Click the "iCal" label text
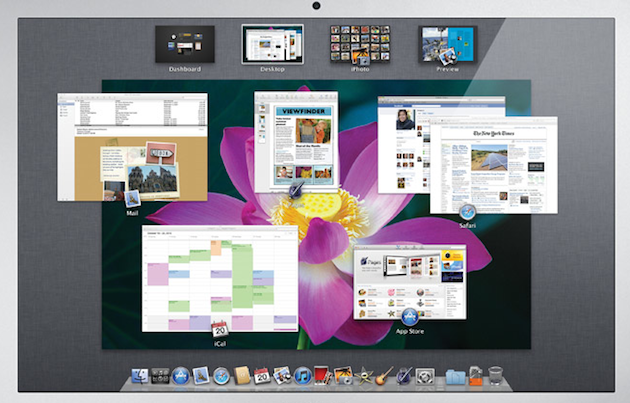The height and width of the screenshot is (403, 630). pos(220,344)
